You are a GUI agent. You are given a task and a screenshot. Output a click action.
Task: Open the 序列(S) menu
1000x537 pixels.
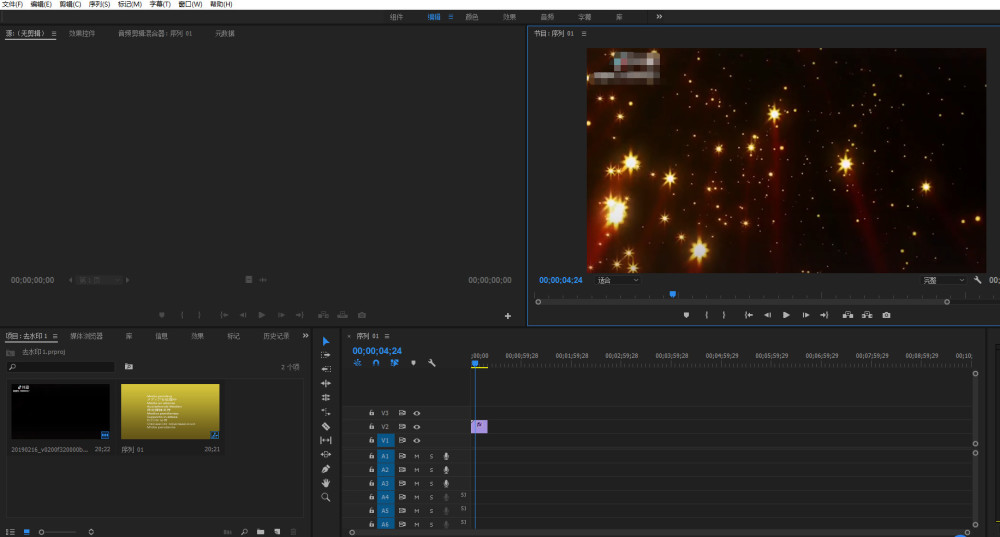[99, 4]
